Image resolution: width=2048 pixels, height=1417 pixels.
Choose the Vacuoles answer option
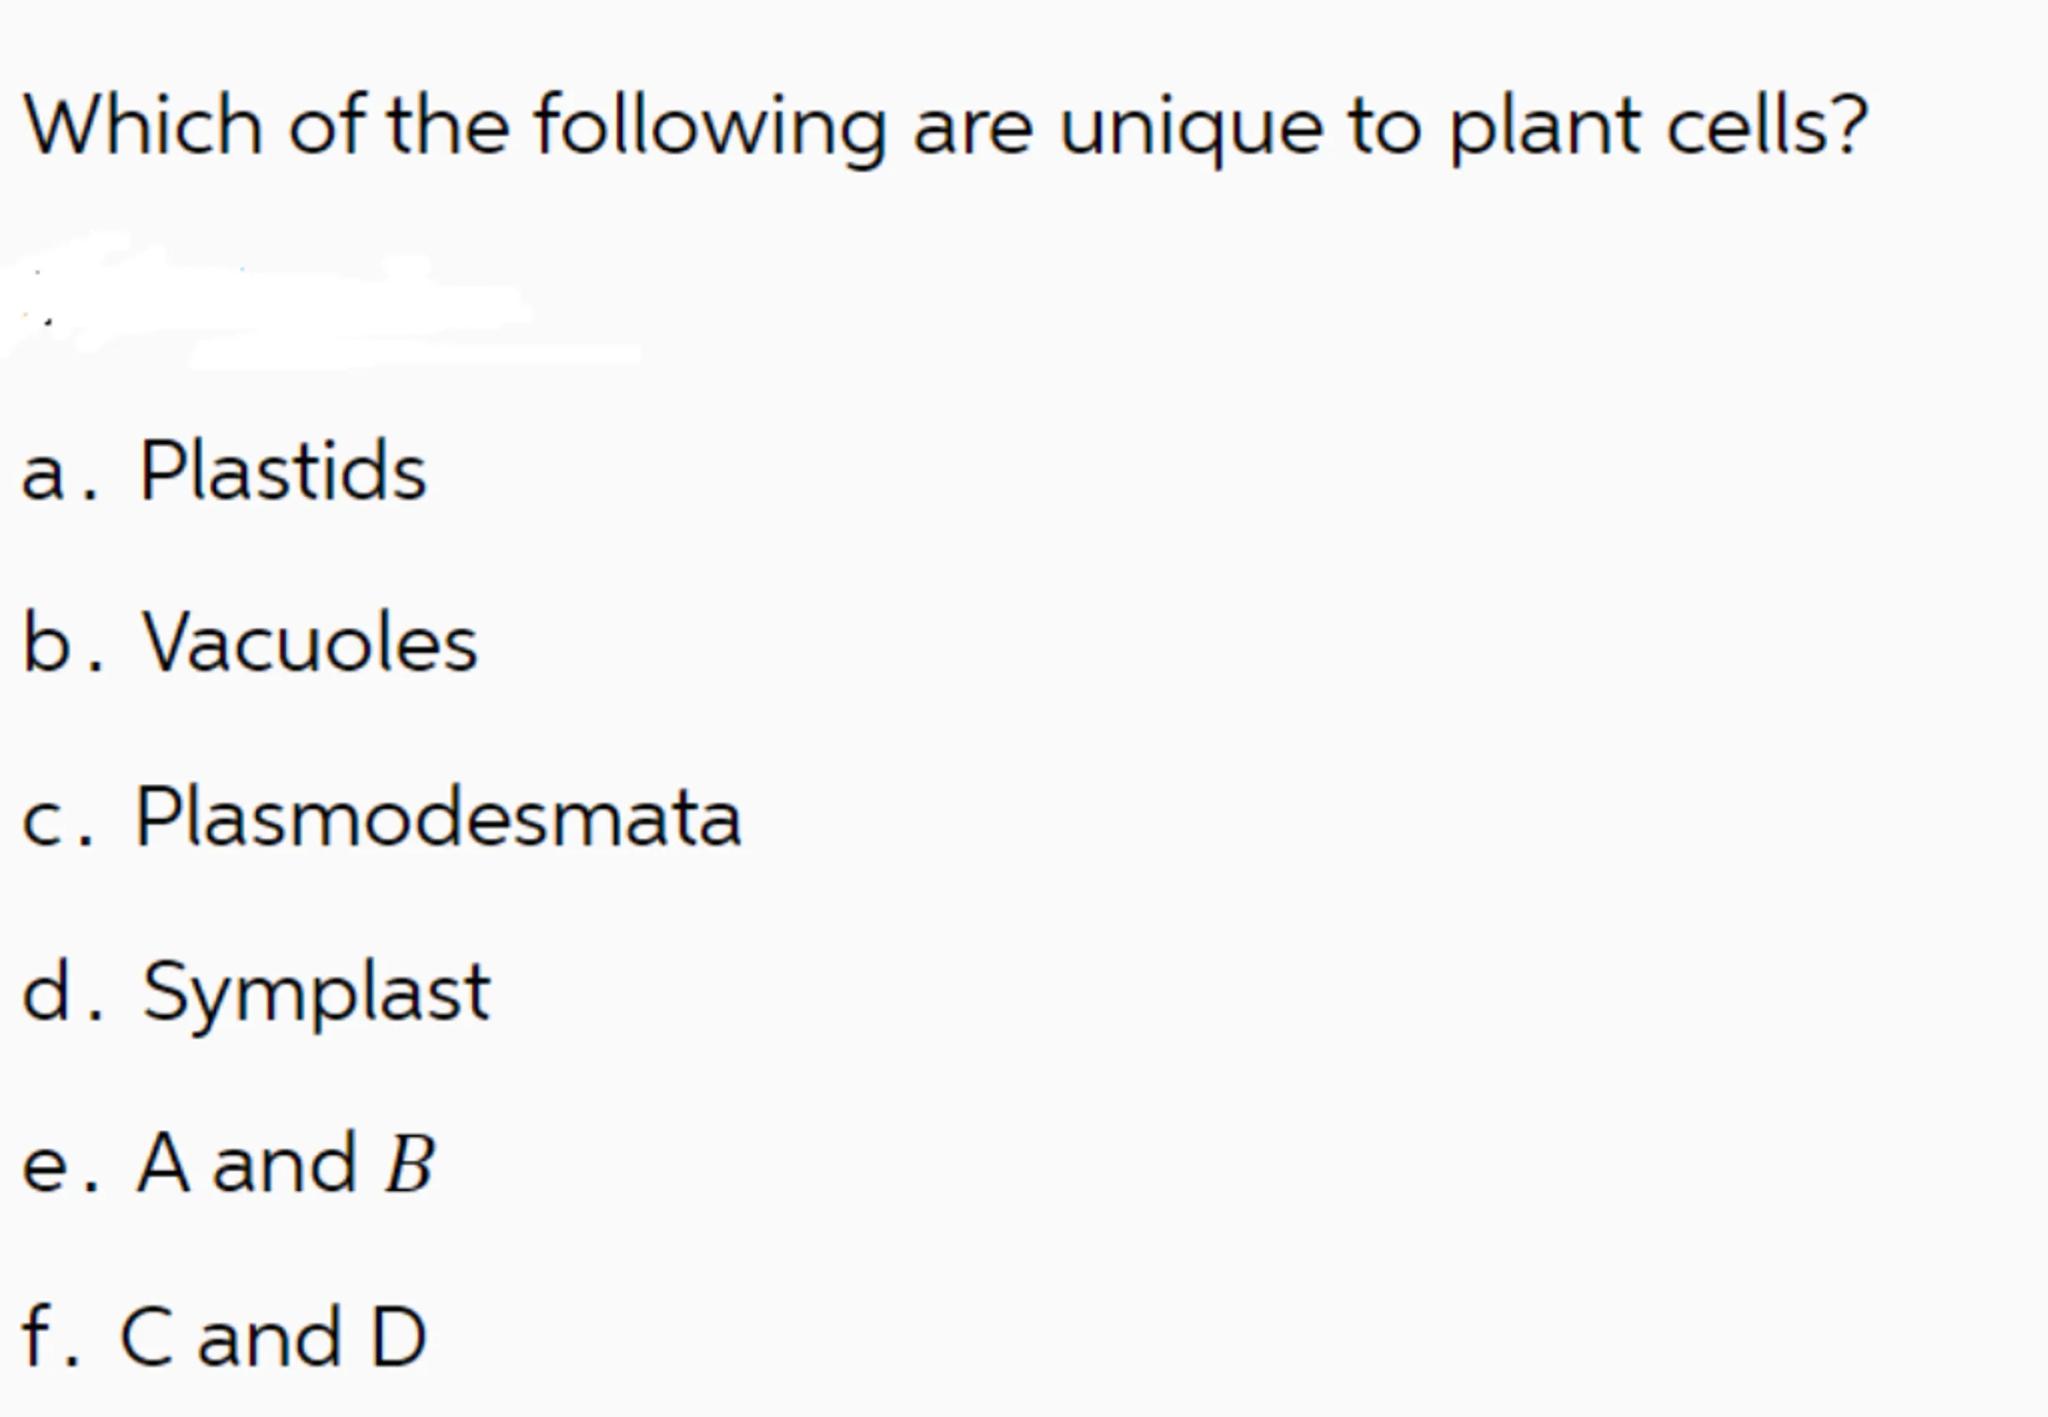click(310, 643)
